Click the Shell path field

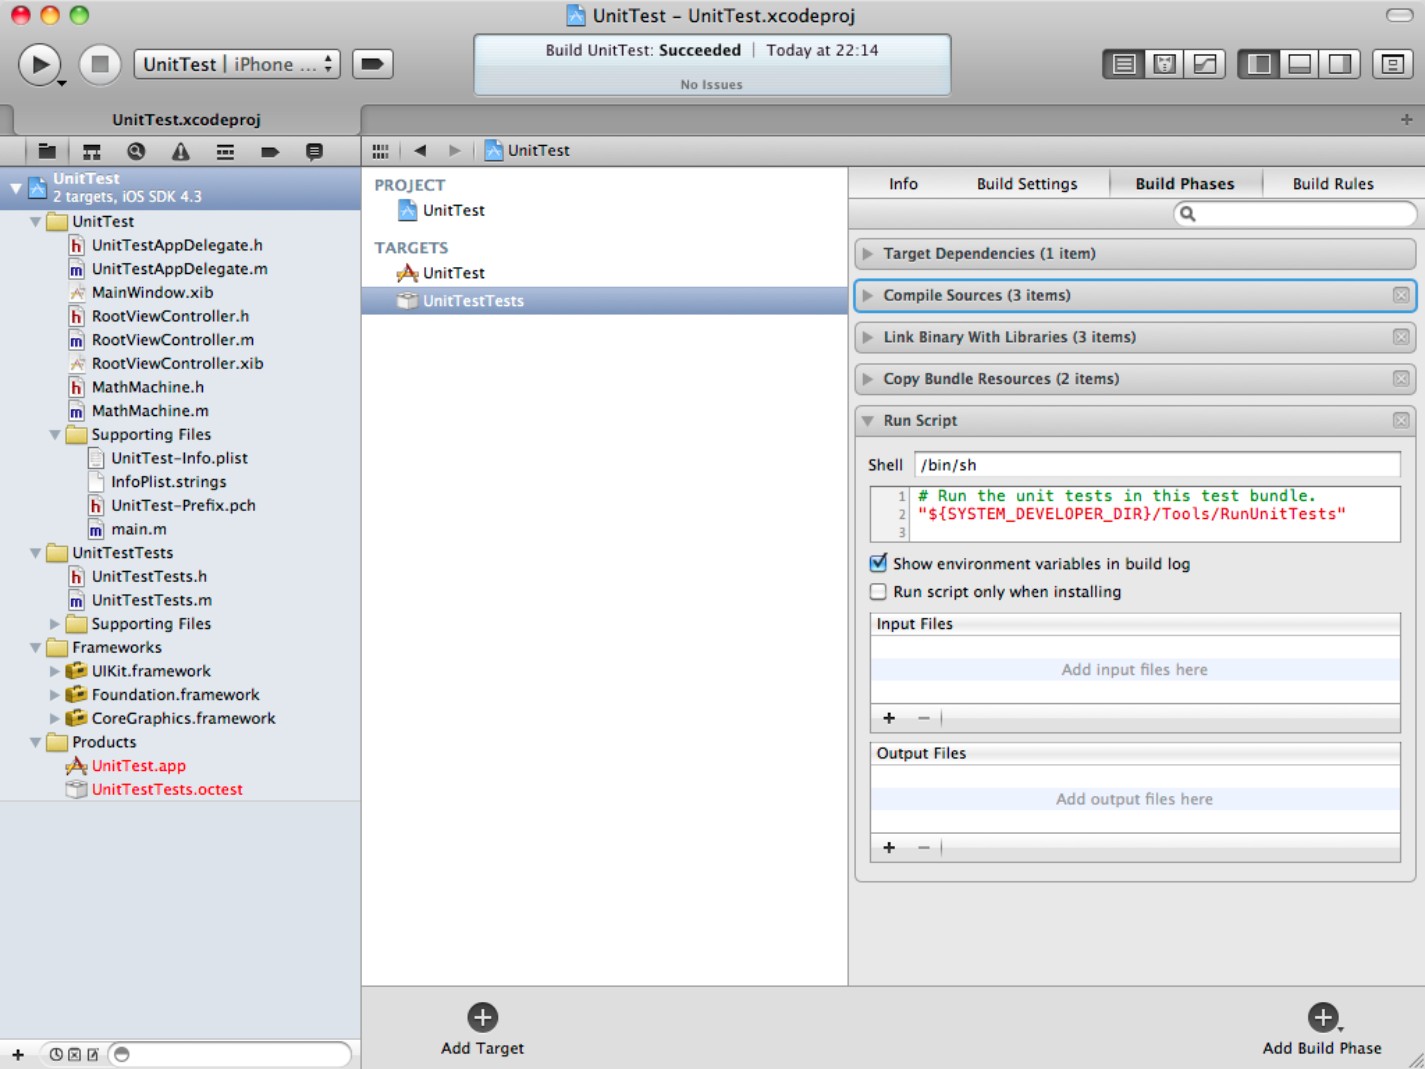pyautogui.click(x=1157, y=465)
